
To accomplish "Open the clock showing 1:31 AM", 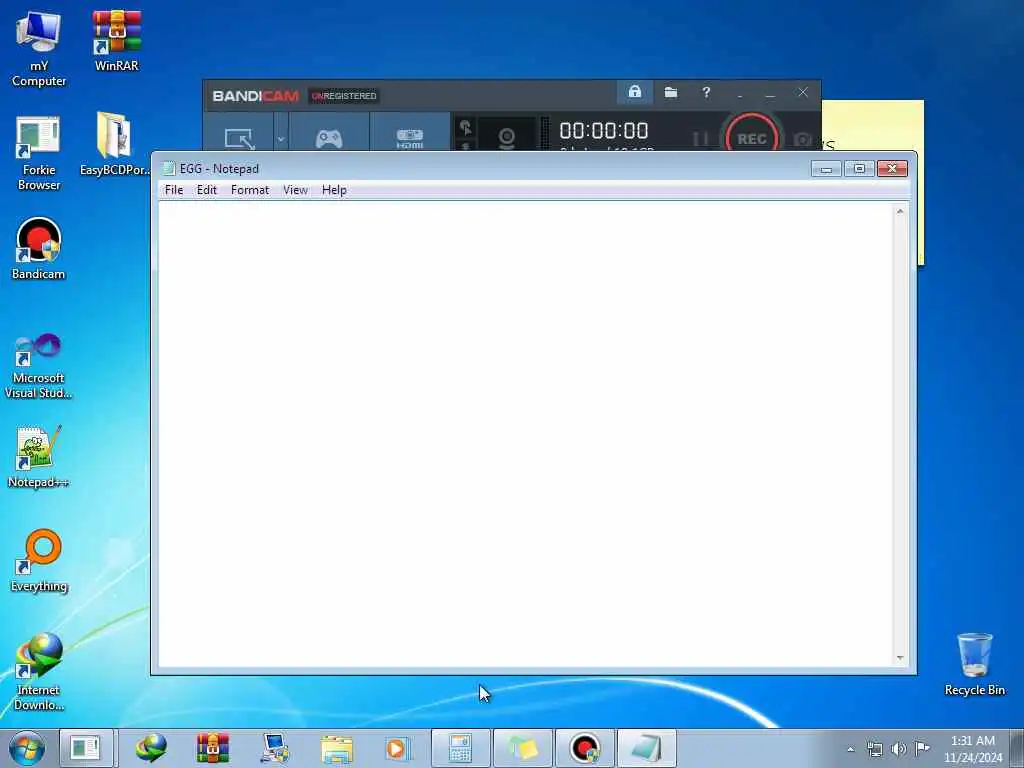I will click(x=972, y=749).
